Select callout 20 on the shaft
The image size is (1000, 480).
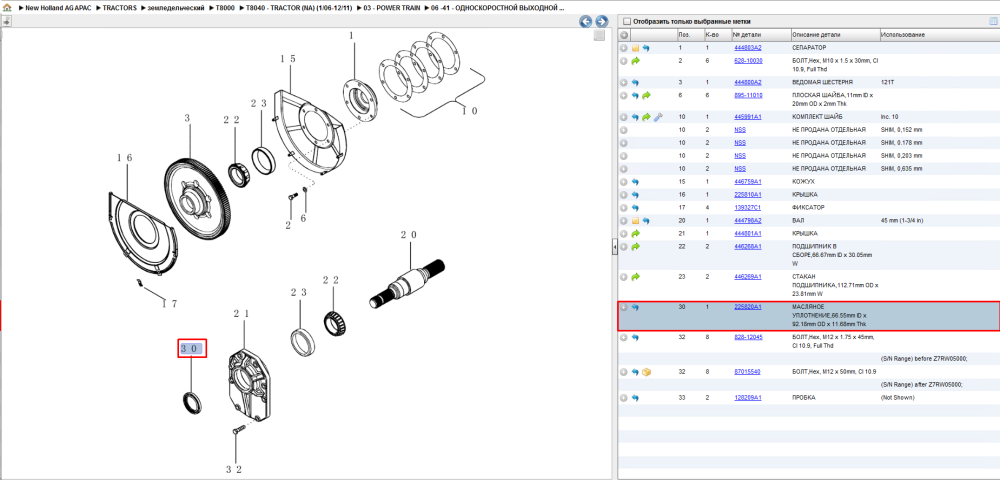pyautogui.click(x=409, y=235)
